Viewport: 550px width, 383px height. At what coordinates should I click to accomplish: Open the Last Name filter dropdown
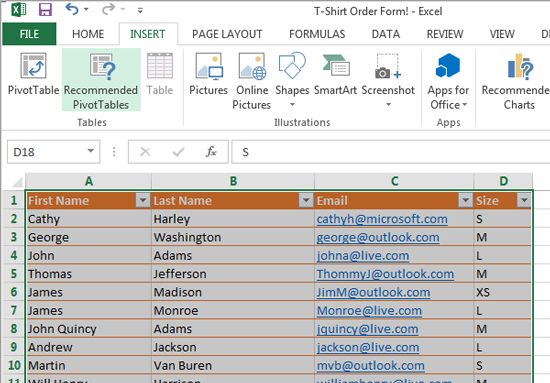(x=306, y=200)
